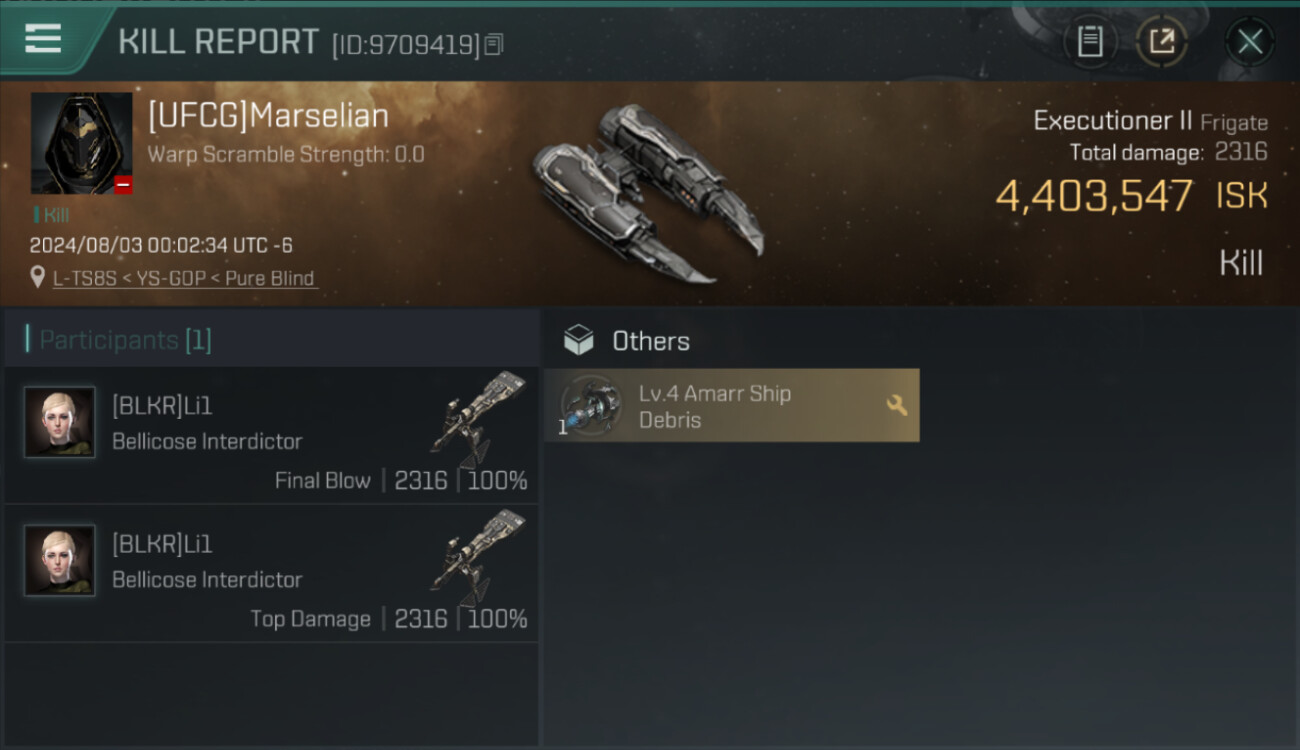Click Bellicose ship icon in Final Blow row
The height and width of the screenshot is (750, 1300).
(x=480, y=418)
